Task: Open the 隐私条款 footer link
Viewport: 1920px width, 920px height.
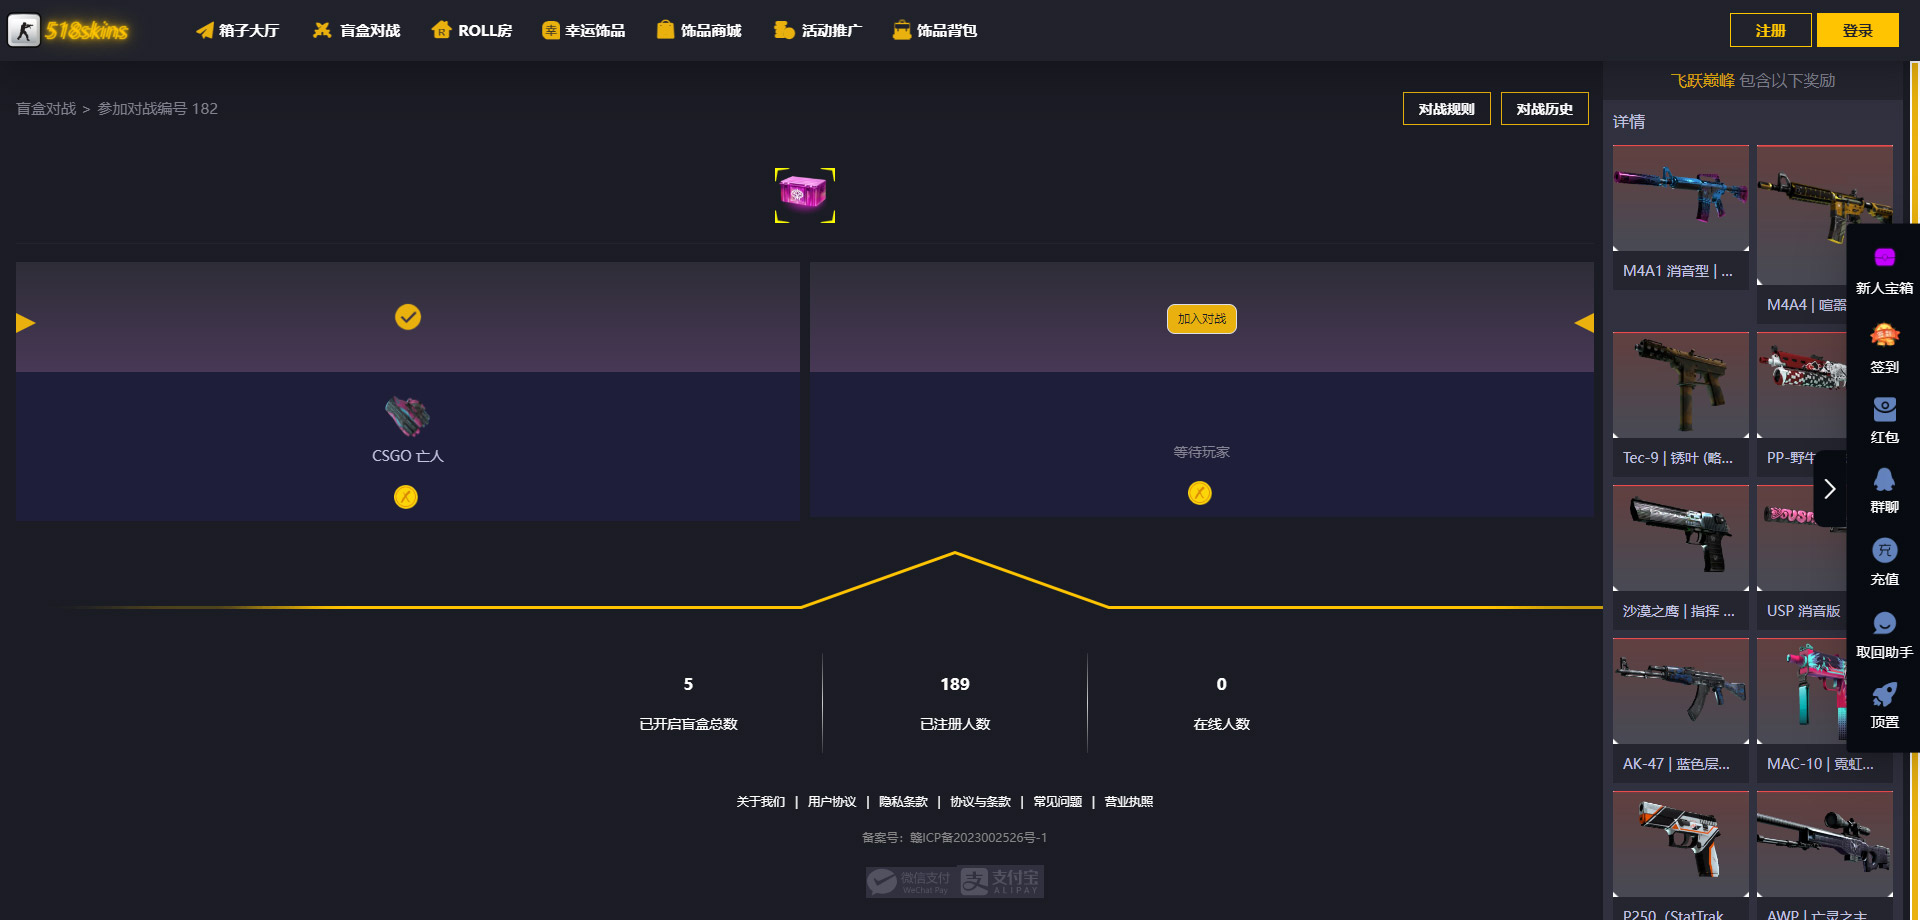Action: (903, 802)
